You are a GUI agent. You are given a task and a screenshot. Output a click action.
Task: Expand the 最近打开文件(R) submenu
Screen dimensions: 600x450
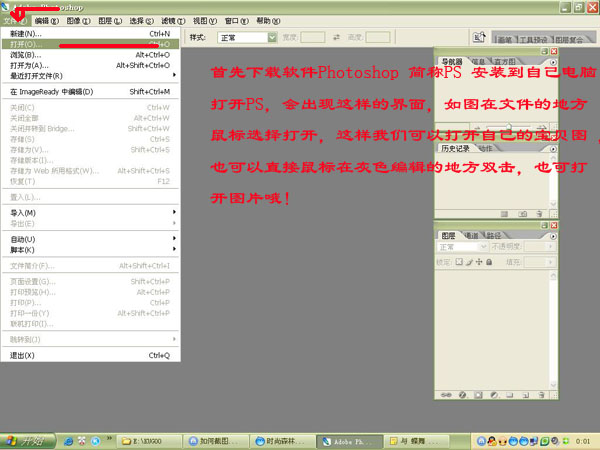tap(90, 76)
